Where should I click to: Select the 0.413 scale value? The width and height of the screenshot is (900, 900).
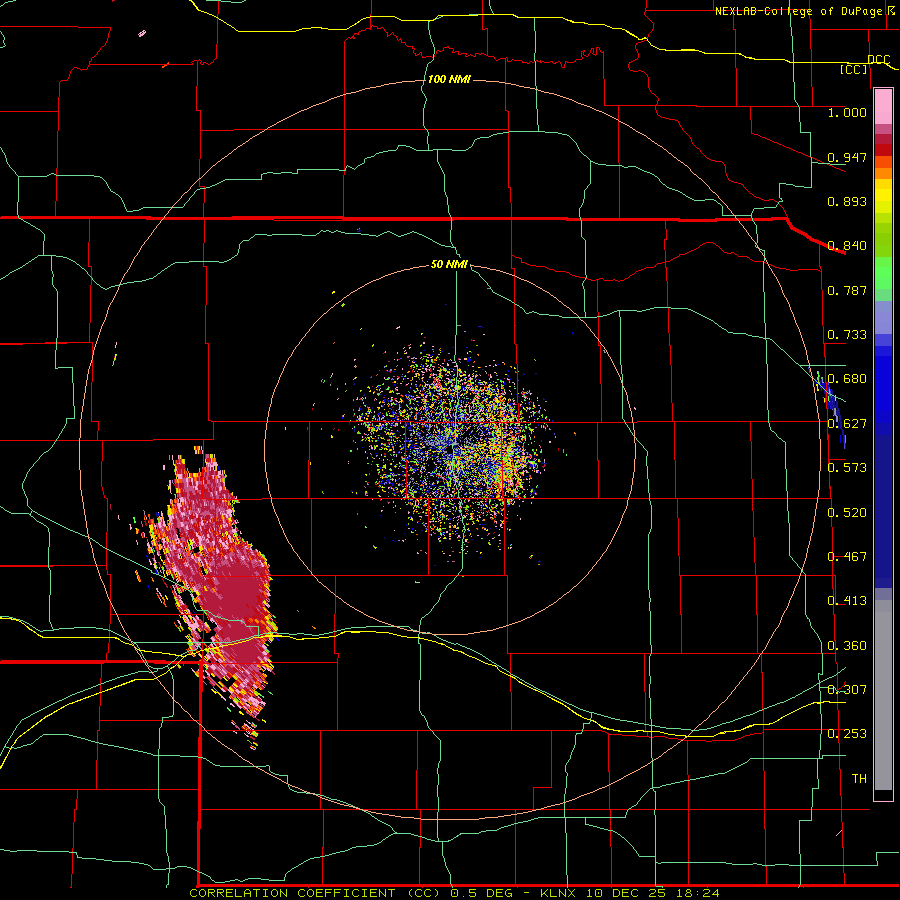pos(847,601)
